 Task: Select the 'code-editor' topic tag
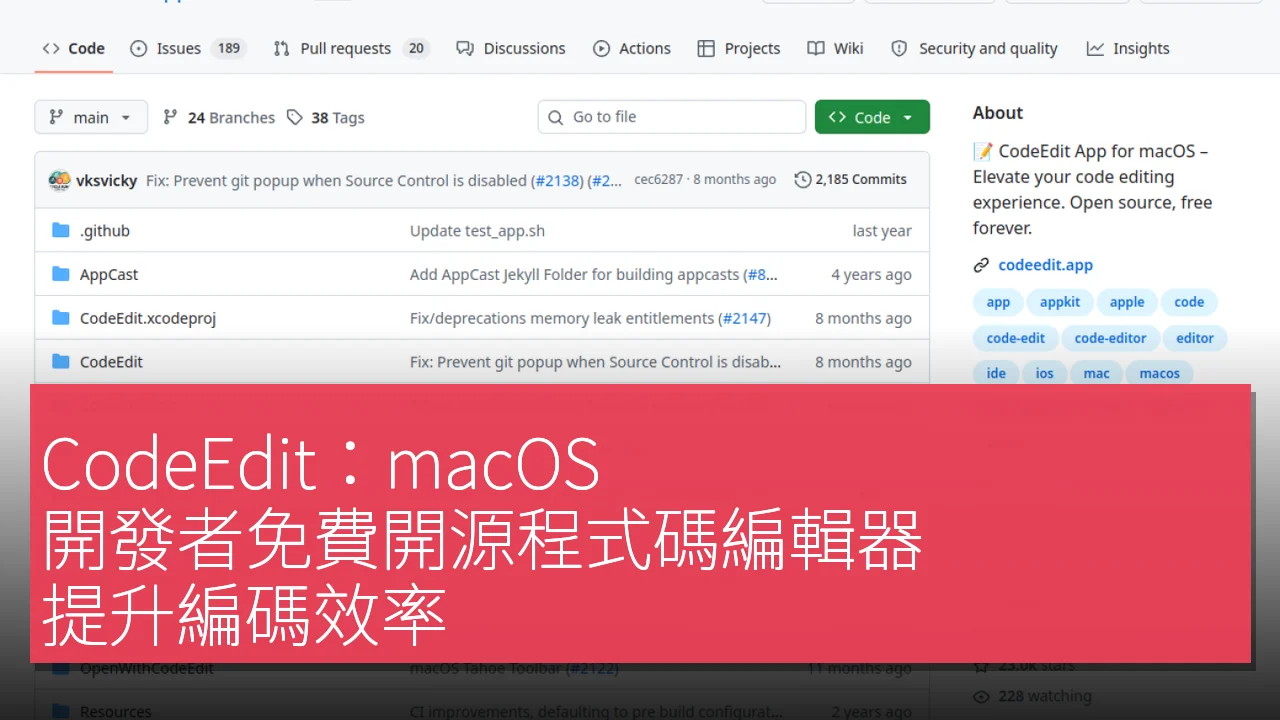tap(1110, 338)
